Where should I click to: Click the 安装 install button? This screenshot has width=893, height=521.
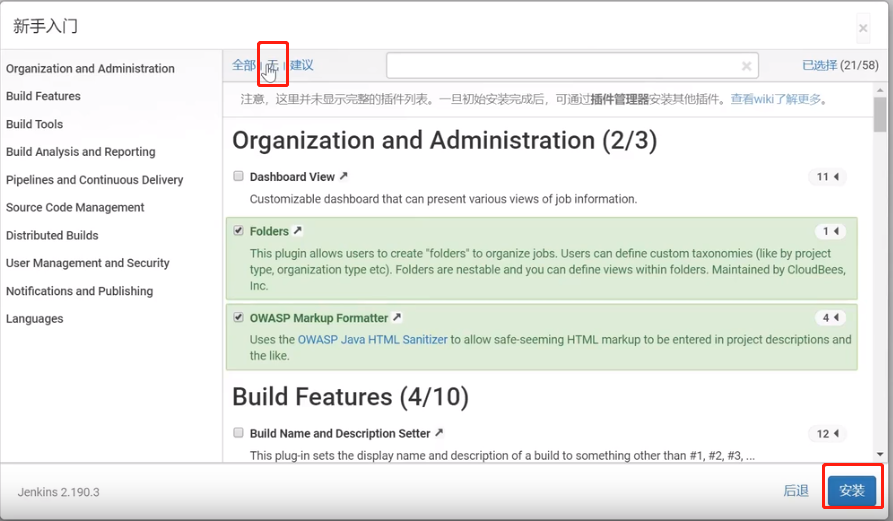(x=852, y=490)
